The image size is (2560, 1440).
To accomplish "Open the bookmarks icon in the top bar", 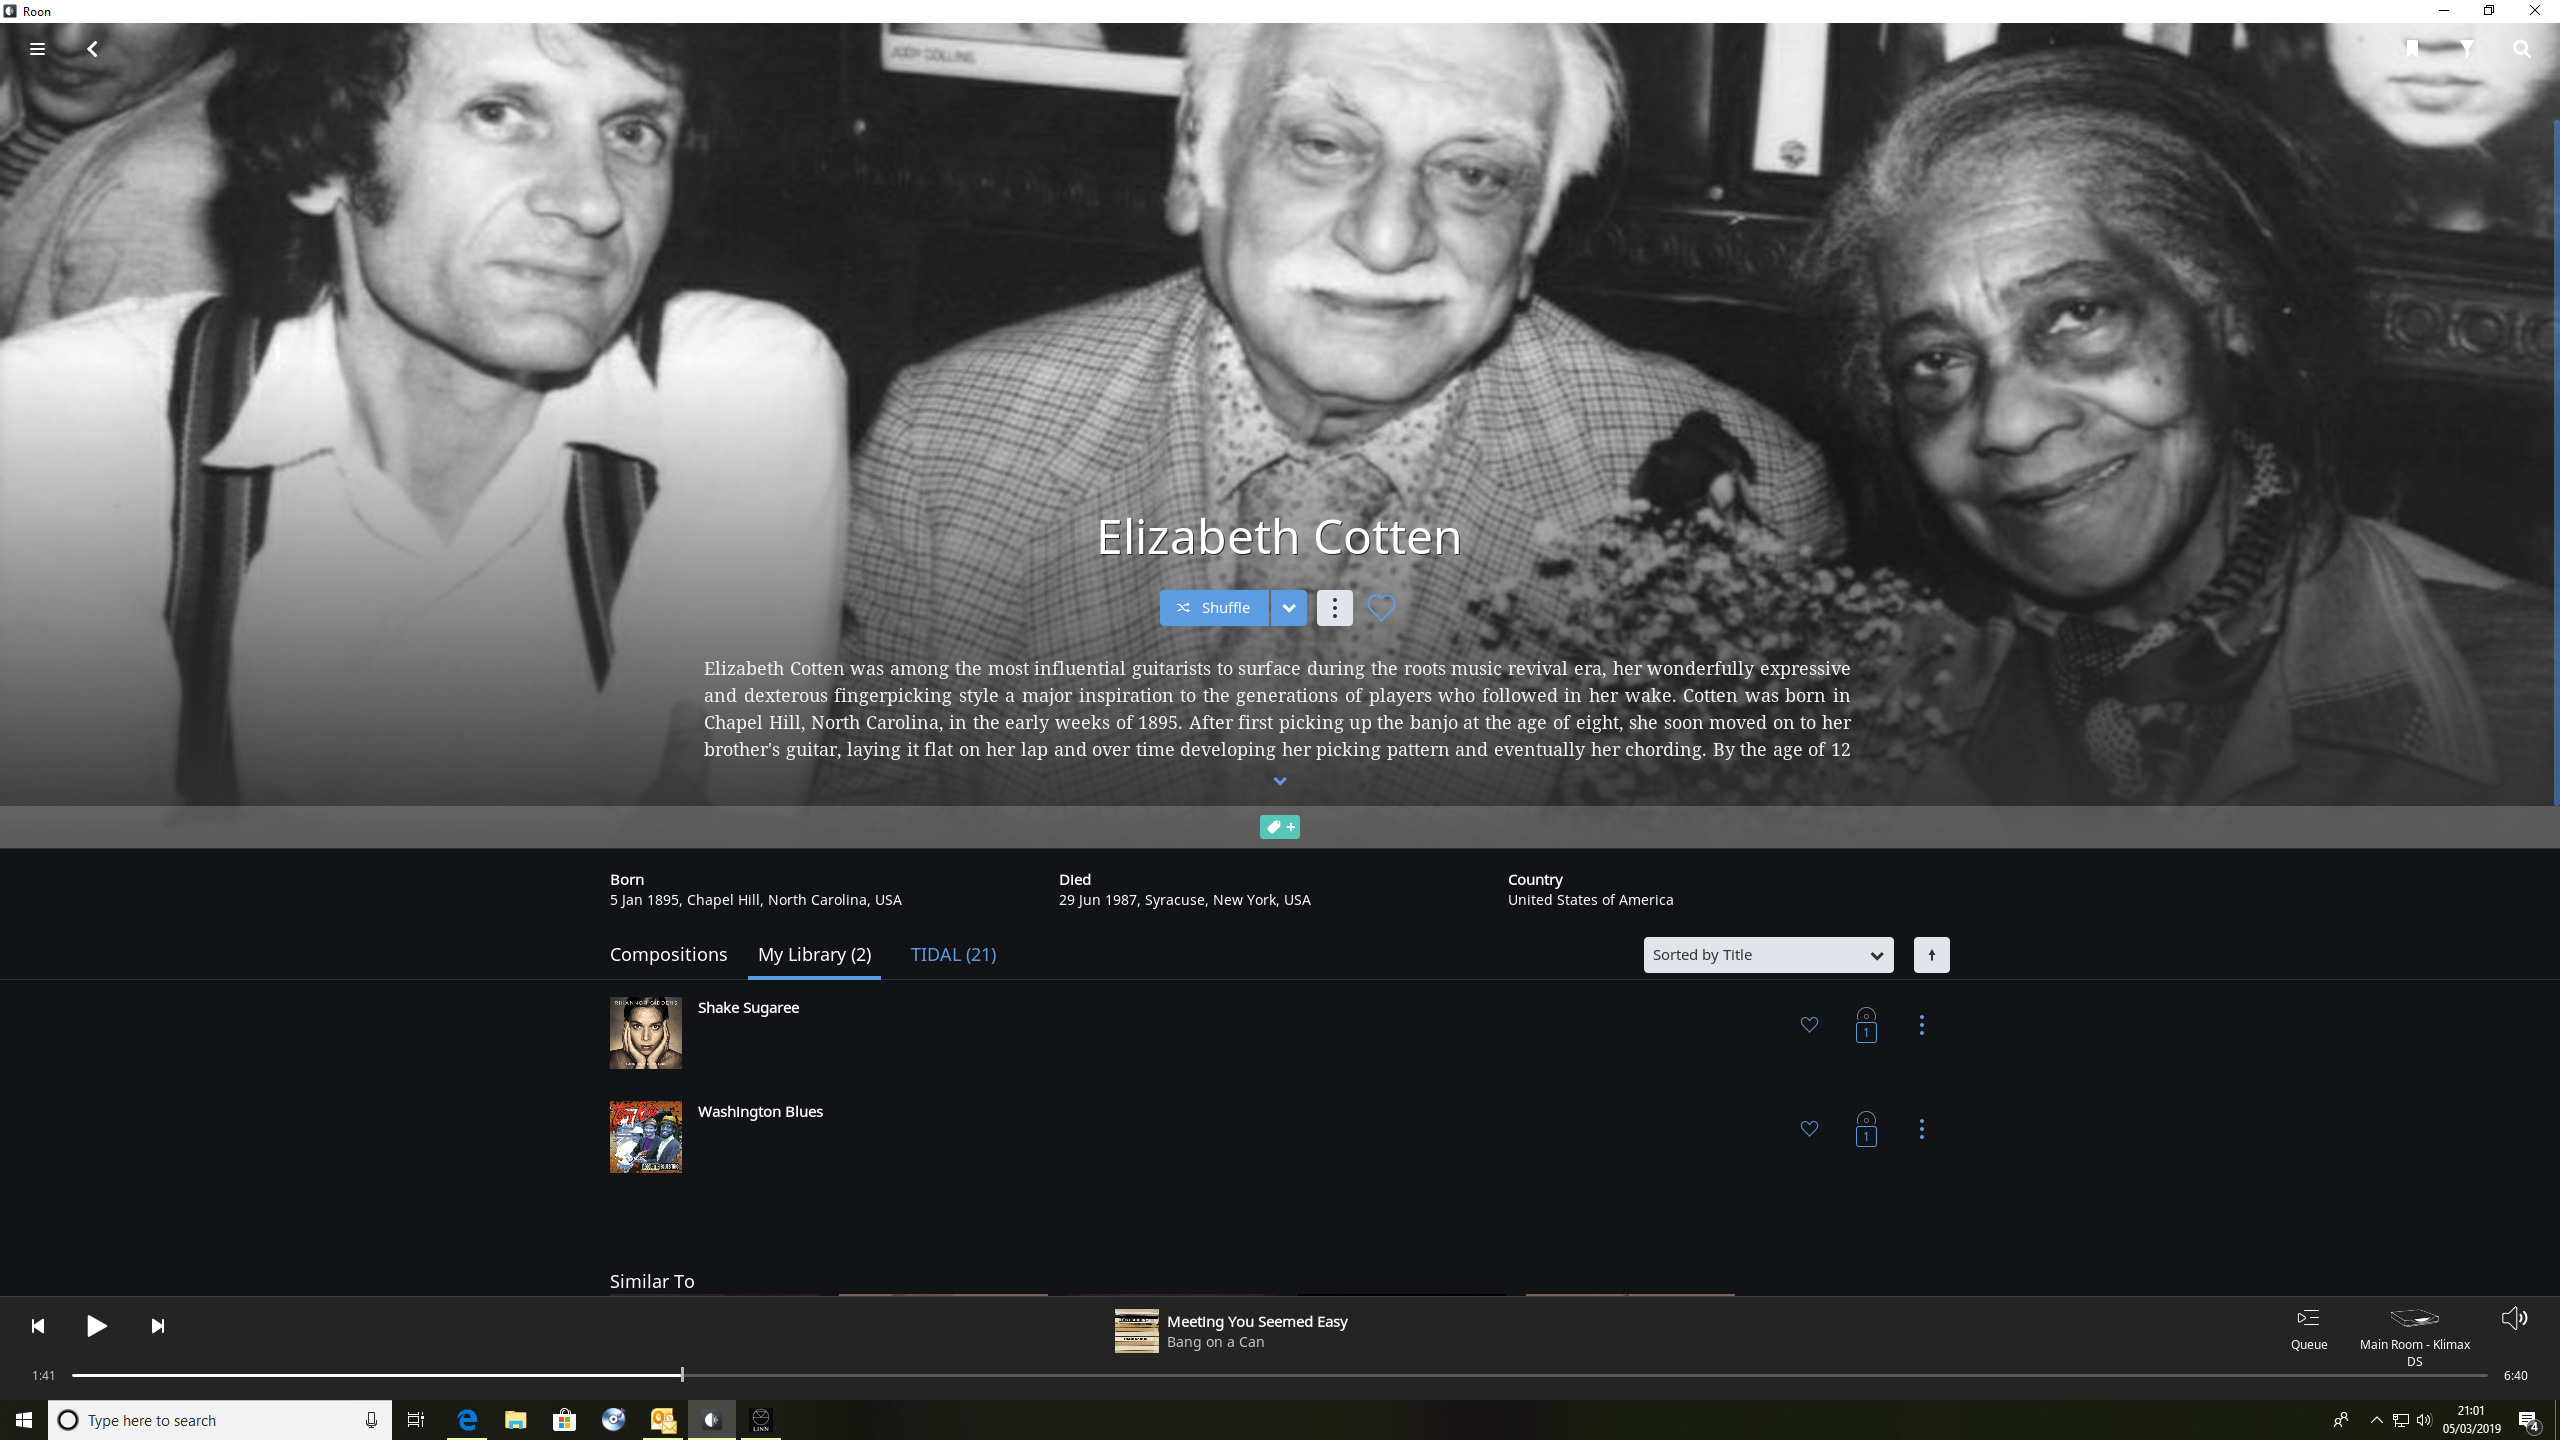I will click(x=2410, y=48).
